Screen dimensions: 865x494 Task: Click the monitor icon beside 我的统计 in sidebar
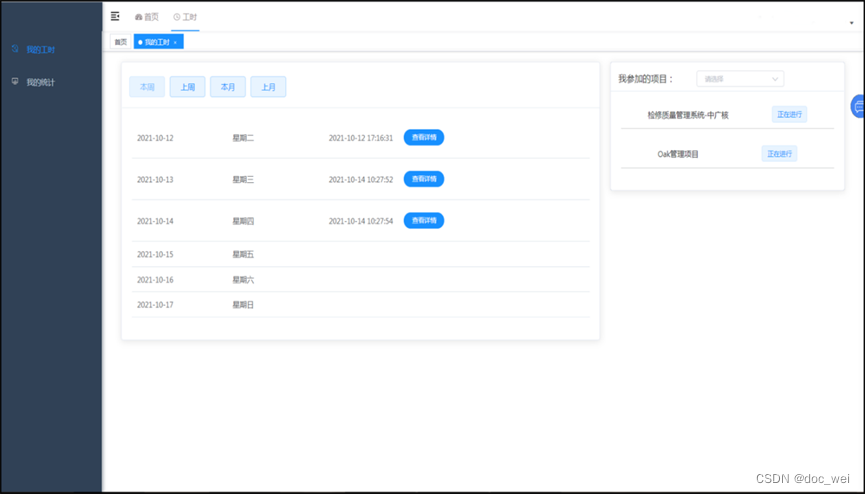(15, 82)
